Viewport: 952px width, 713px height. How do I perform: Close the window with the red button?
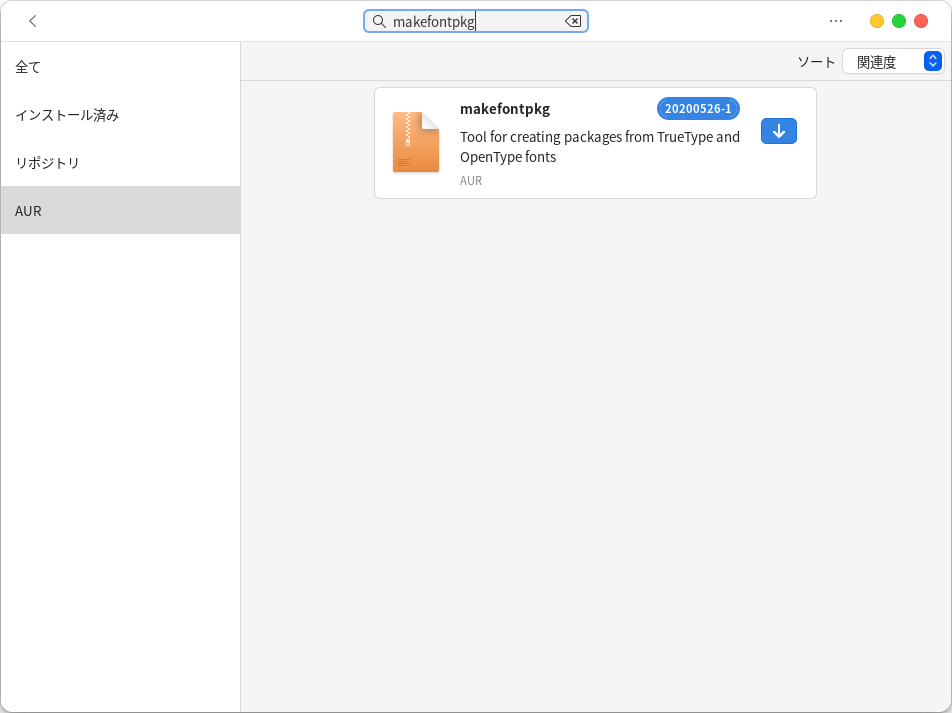(921, 21)
